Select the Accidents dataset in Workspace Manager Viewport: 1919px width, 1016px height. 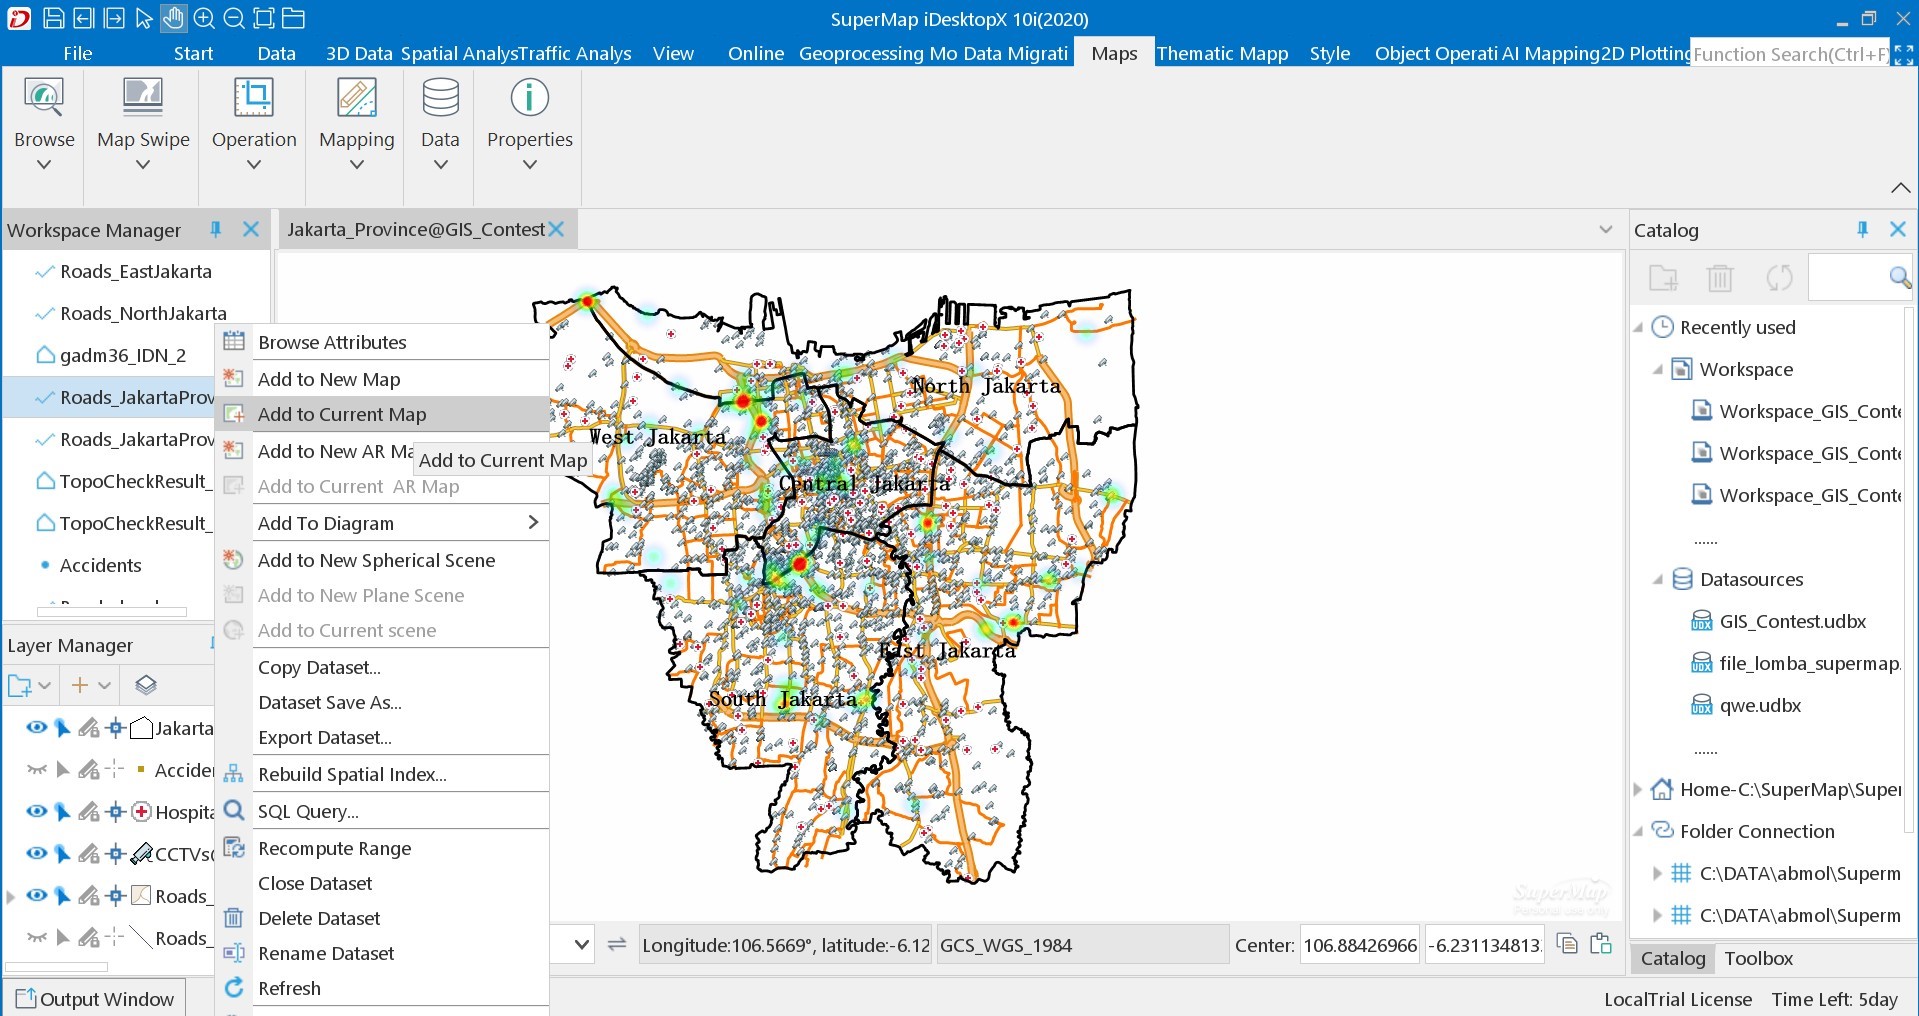(100, 565)
